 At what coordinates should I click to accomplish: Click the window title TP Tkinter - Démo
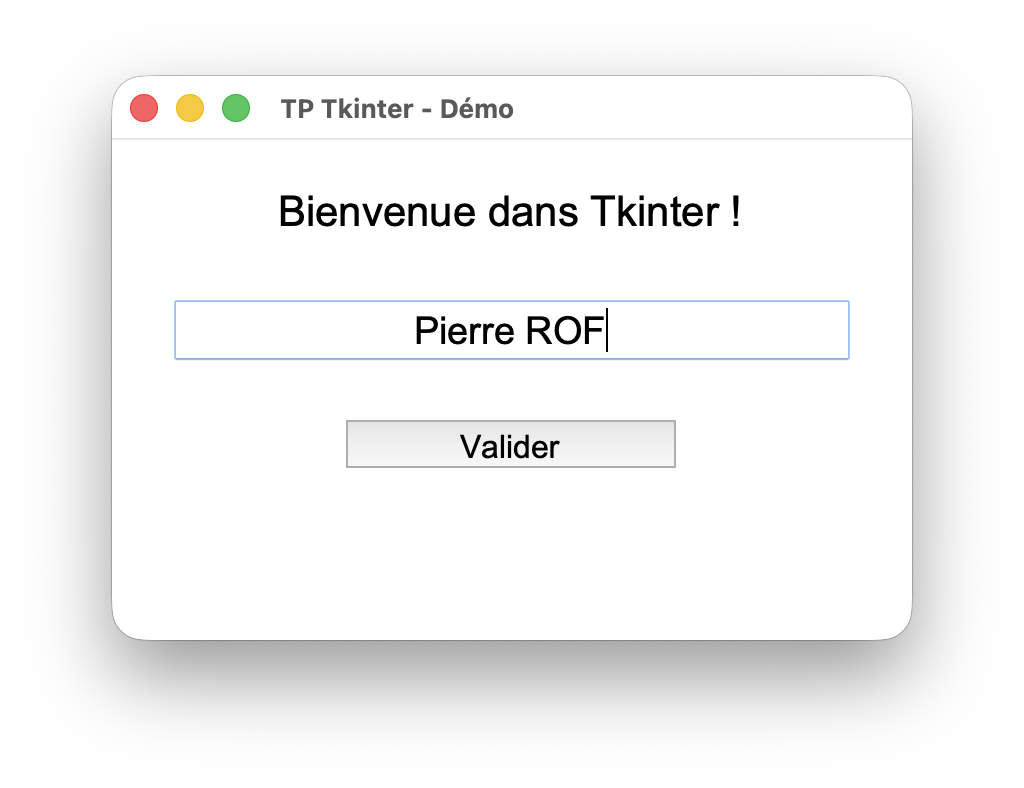(397, 109)
